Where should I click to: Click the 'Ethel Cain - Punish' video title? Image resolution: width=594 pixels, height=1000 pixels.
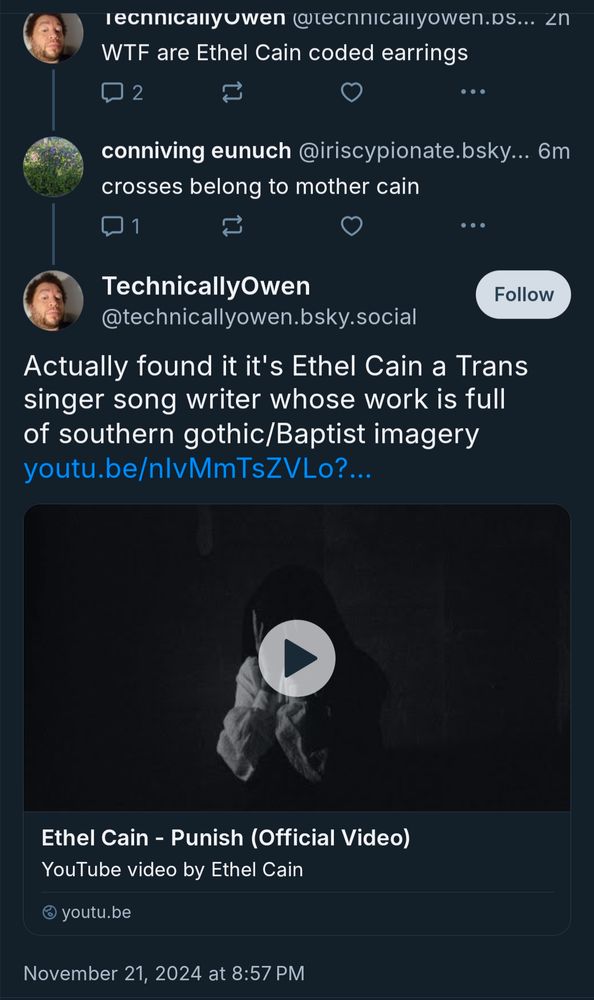(x=225, y=838)
